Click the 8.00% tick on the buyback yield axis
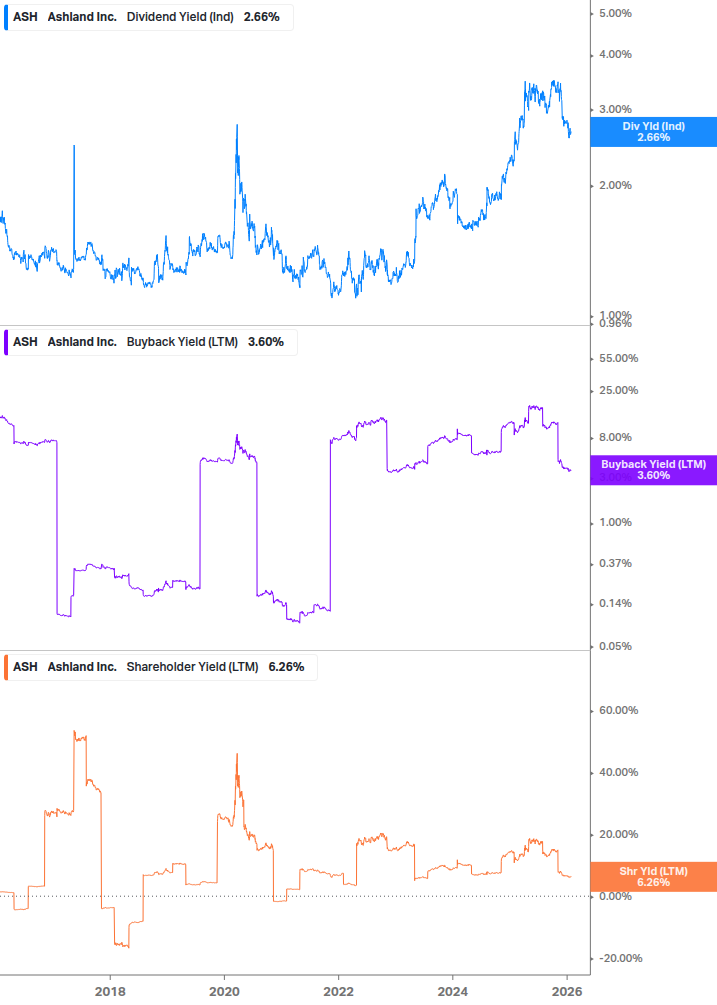 pos(615,437)
